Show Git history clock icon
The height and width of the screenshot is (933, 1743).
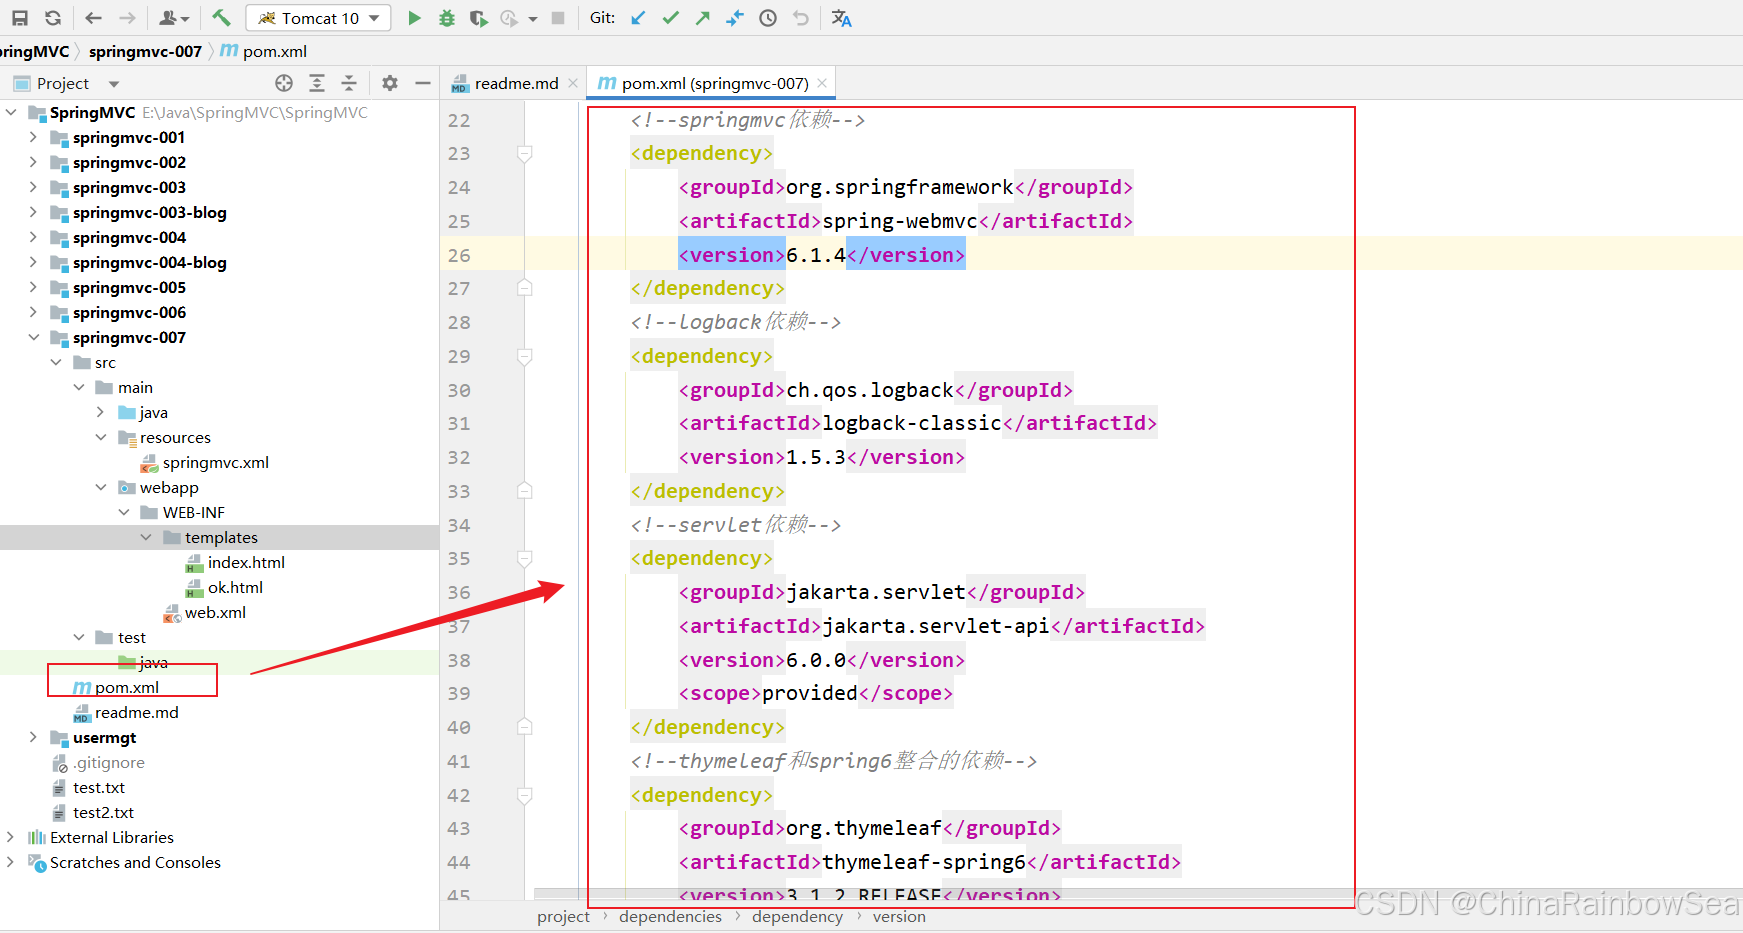[x=768, y=18]
